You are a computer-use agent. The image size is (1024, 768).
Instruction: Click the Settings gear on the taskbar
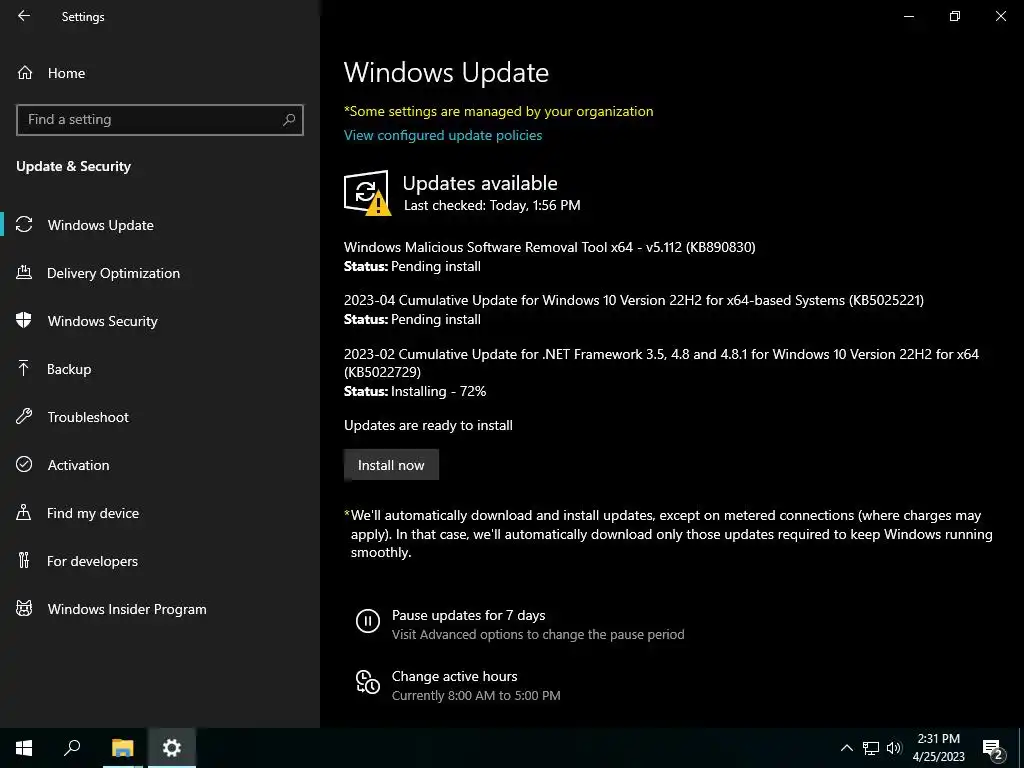pos(172,748)
